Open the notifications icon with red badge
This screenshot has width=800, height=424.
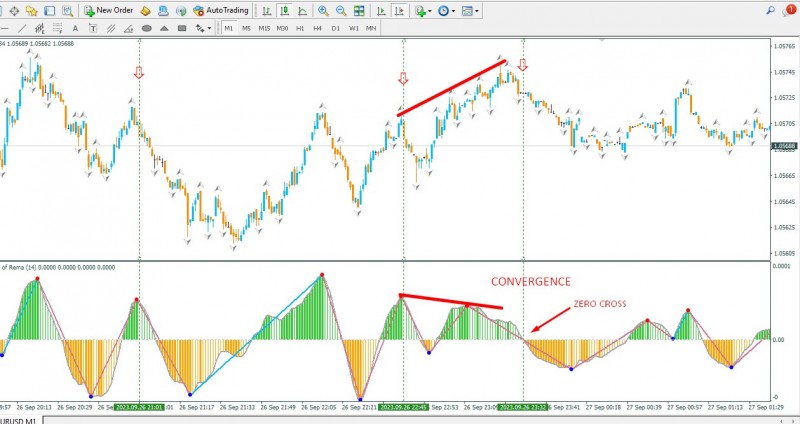pyautogui.click(x=789, y=10)
